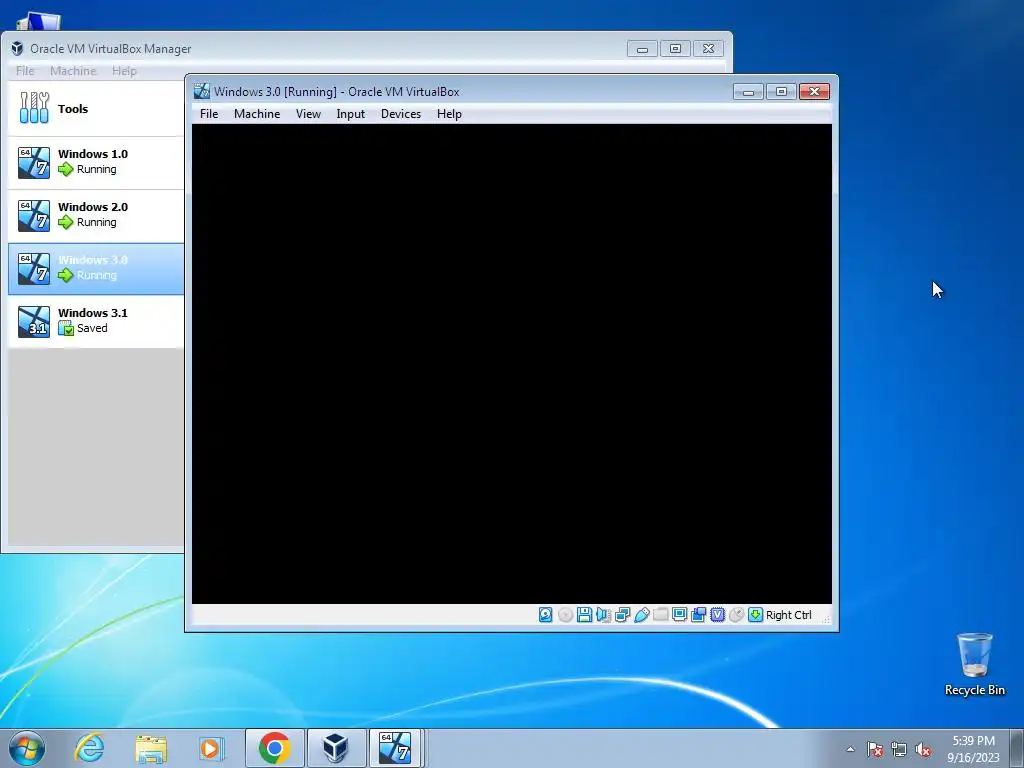Open the View menu in the VM window
The height and width of the screenshot is (768, 1024).
[308, 114]
